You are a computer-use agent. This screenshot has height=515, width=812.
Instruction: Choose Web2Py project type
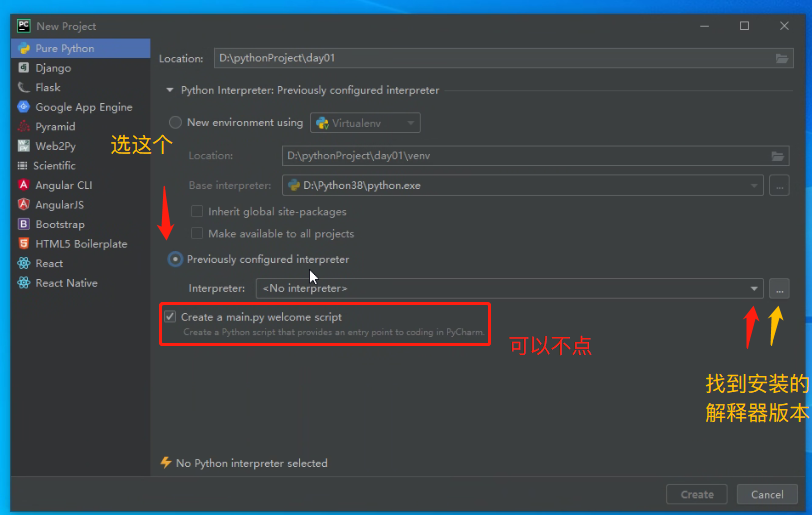click(80, 146)
